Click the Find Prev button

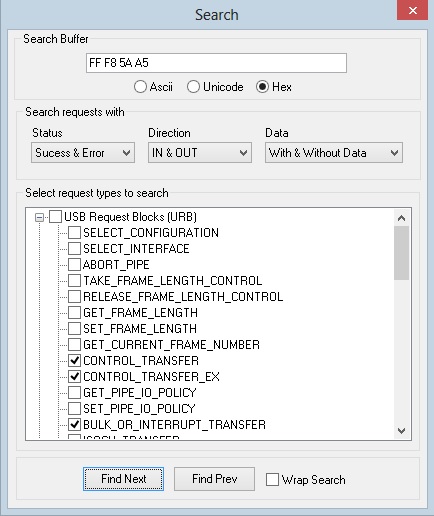pos(214,479)
